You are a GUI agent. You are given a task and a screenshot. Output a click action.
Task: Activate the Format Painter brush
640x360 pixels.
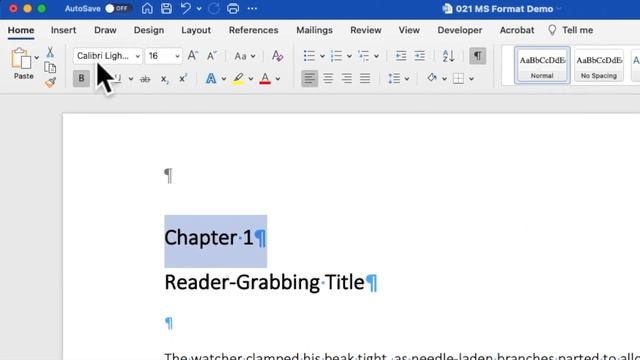click(50, 82)
